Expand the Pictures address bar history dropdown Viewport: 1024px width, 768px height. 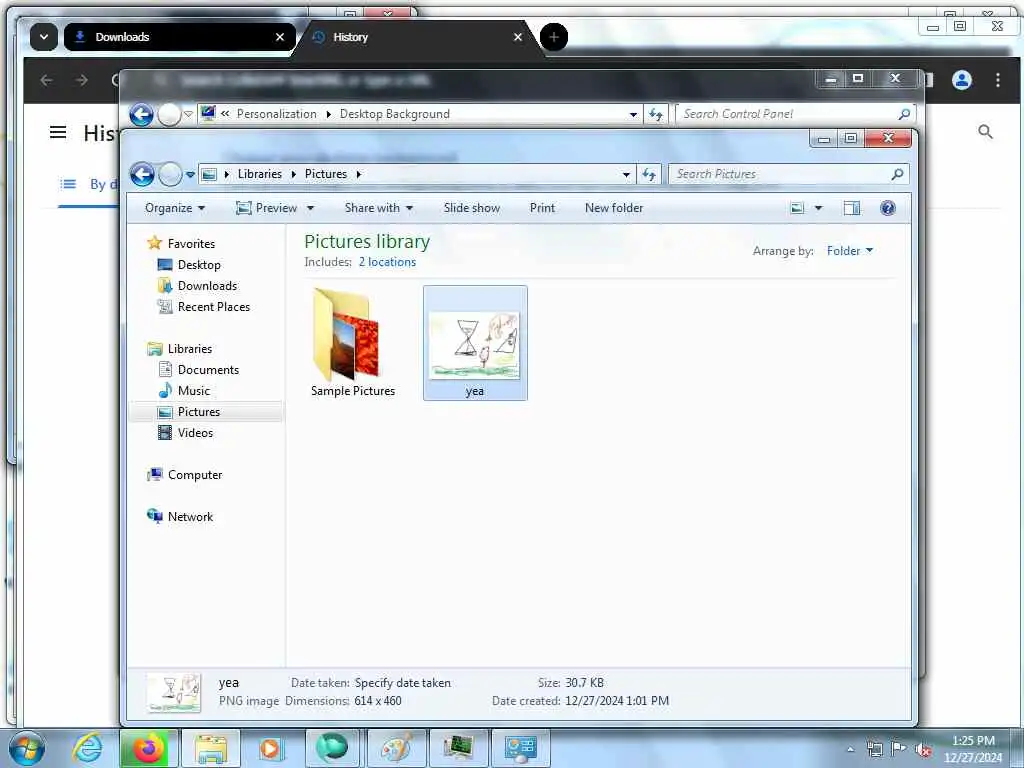626,174
